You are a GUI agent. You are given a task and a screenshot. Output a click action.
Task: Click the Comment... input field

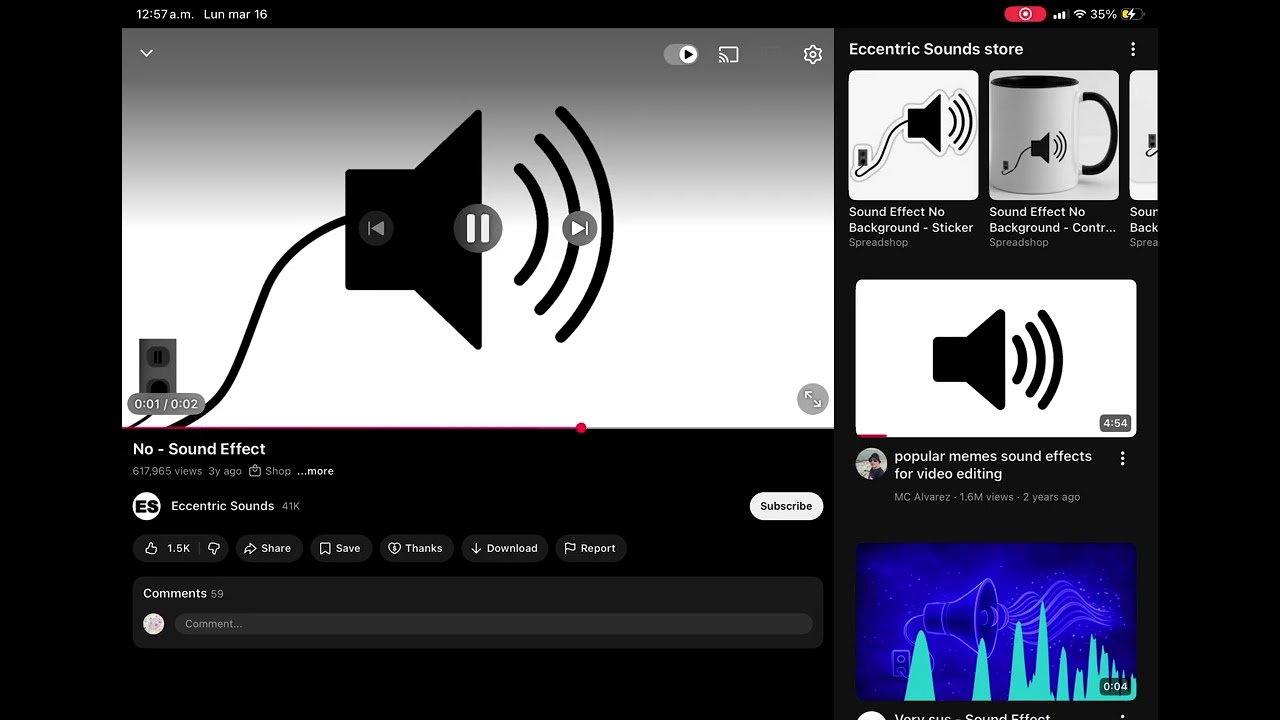coord(493,624)
